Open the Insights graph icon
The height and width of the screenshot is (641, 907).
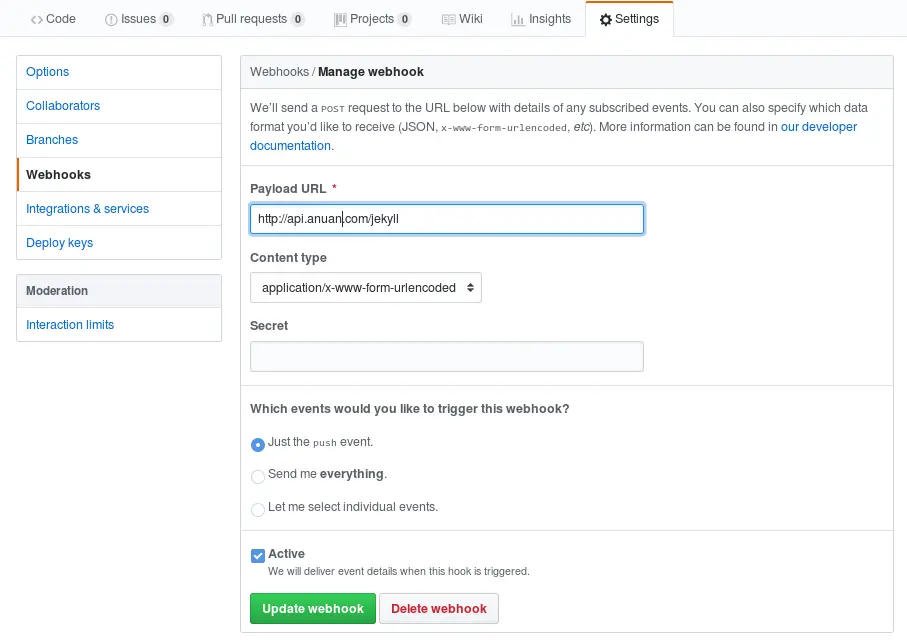tap(519, 18)
